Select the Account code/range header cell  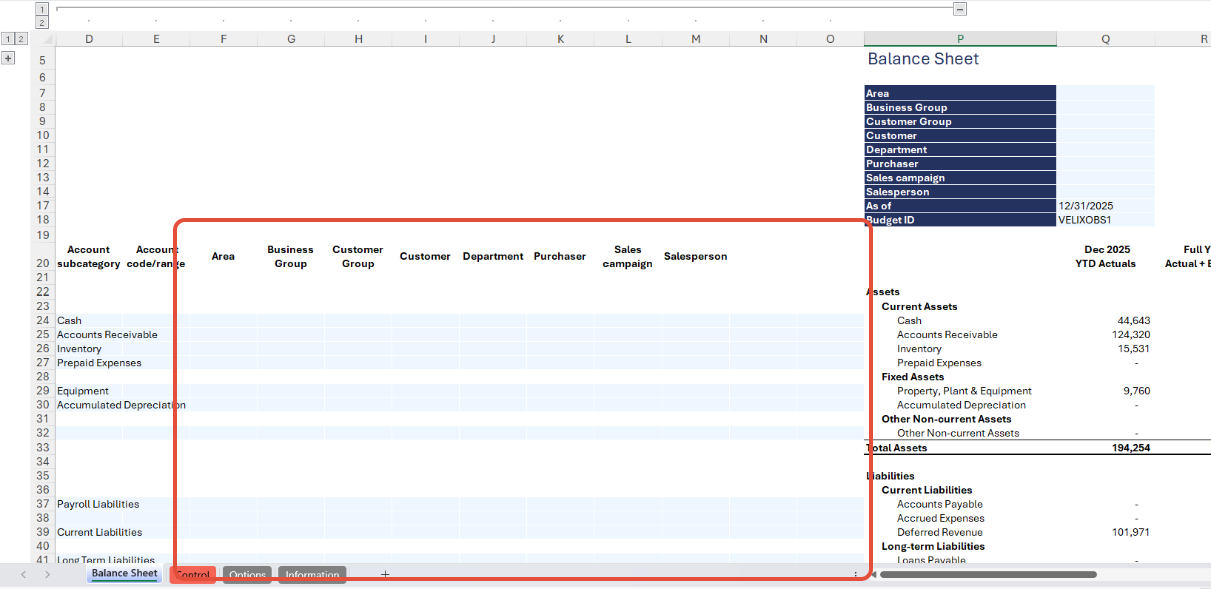156,257
